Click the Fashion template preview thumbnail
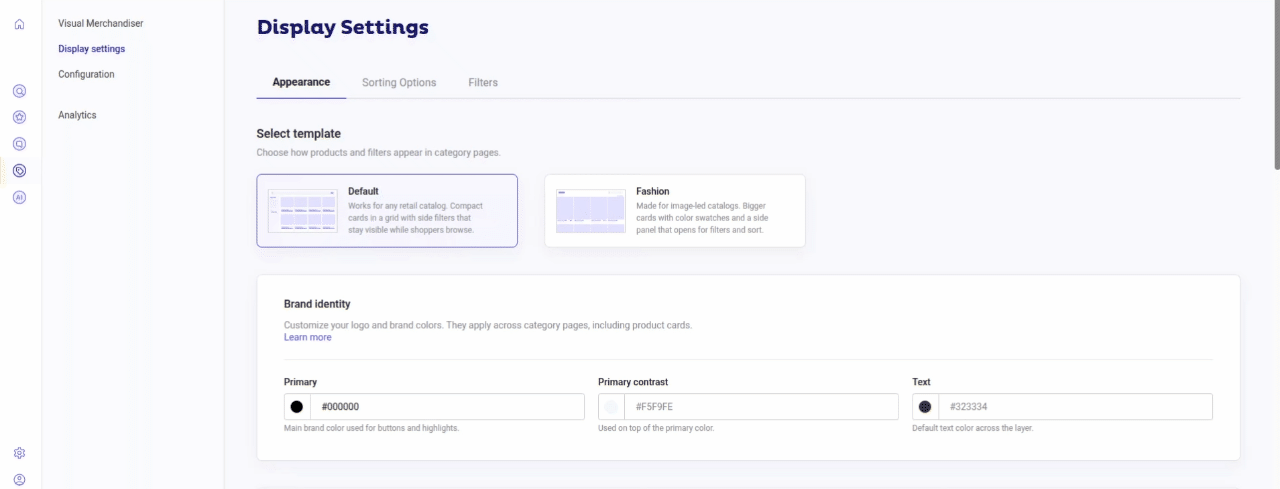 point(590,211)
